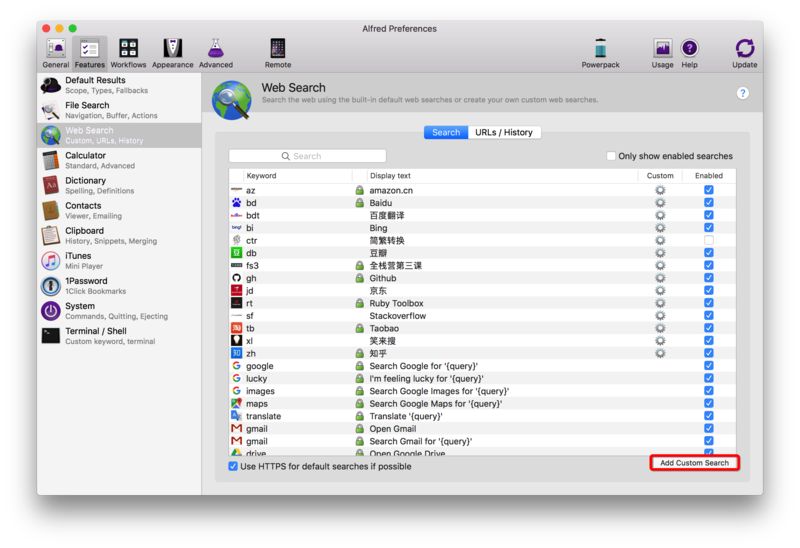
Task: Select the Search Gmail for query row
Action: pos(482,441)
